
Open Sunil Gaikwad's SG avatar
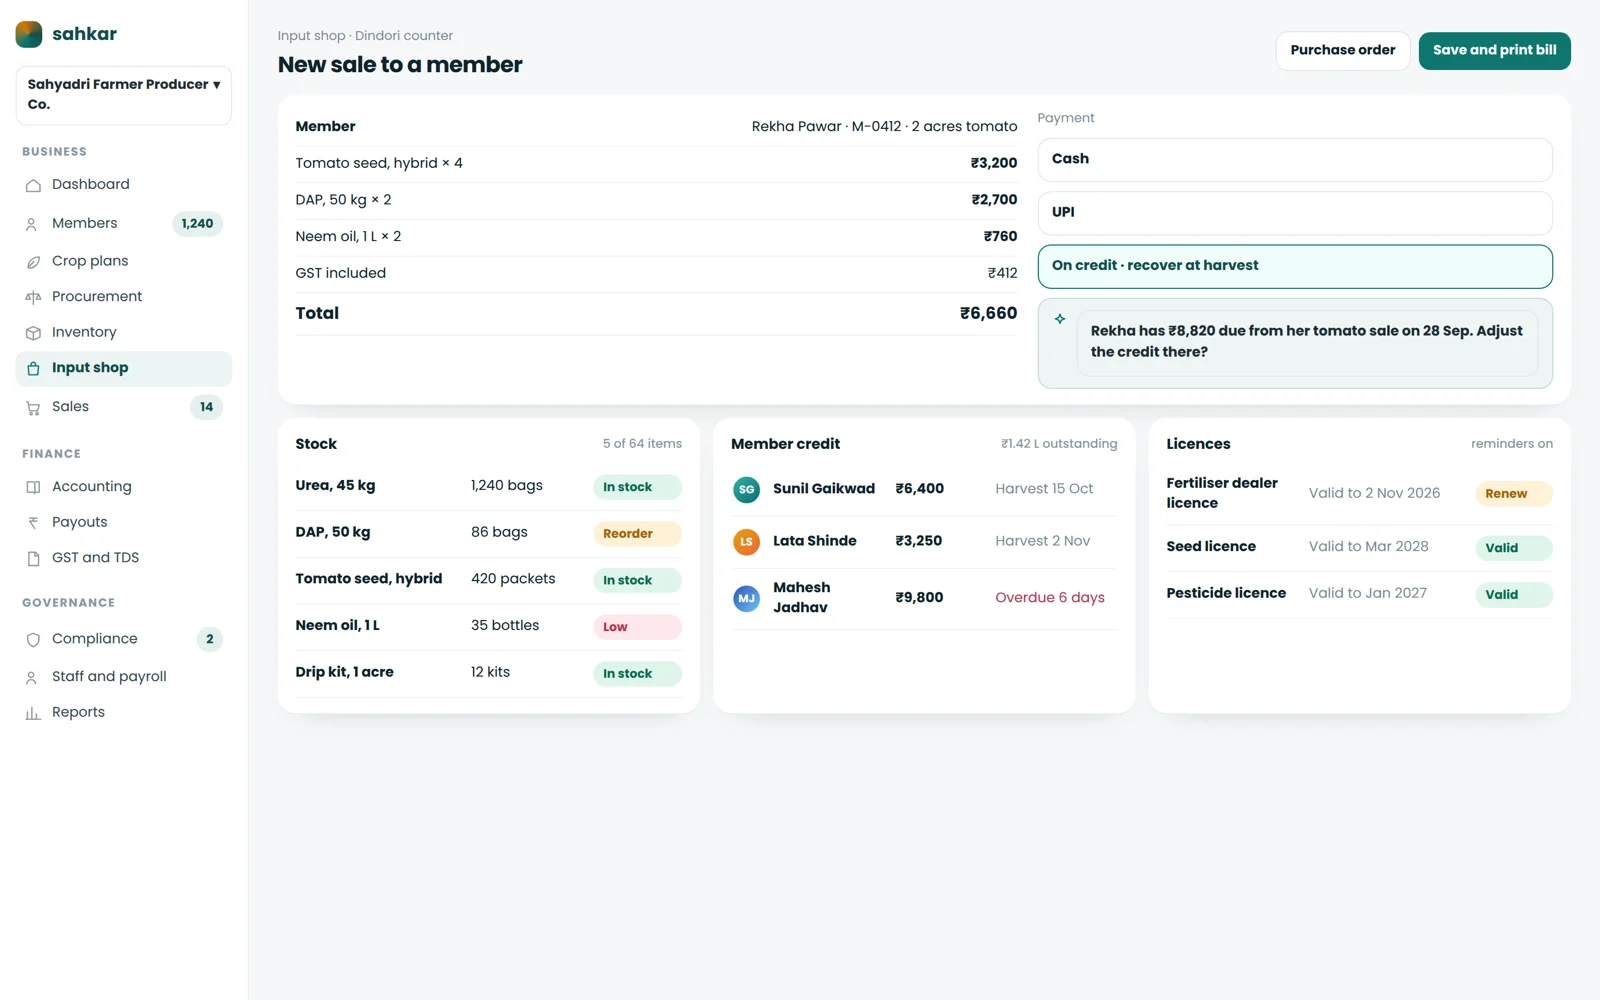pos(746,489)
